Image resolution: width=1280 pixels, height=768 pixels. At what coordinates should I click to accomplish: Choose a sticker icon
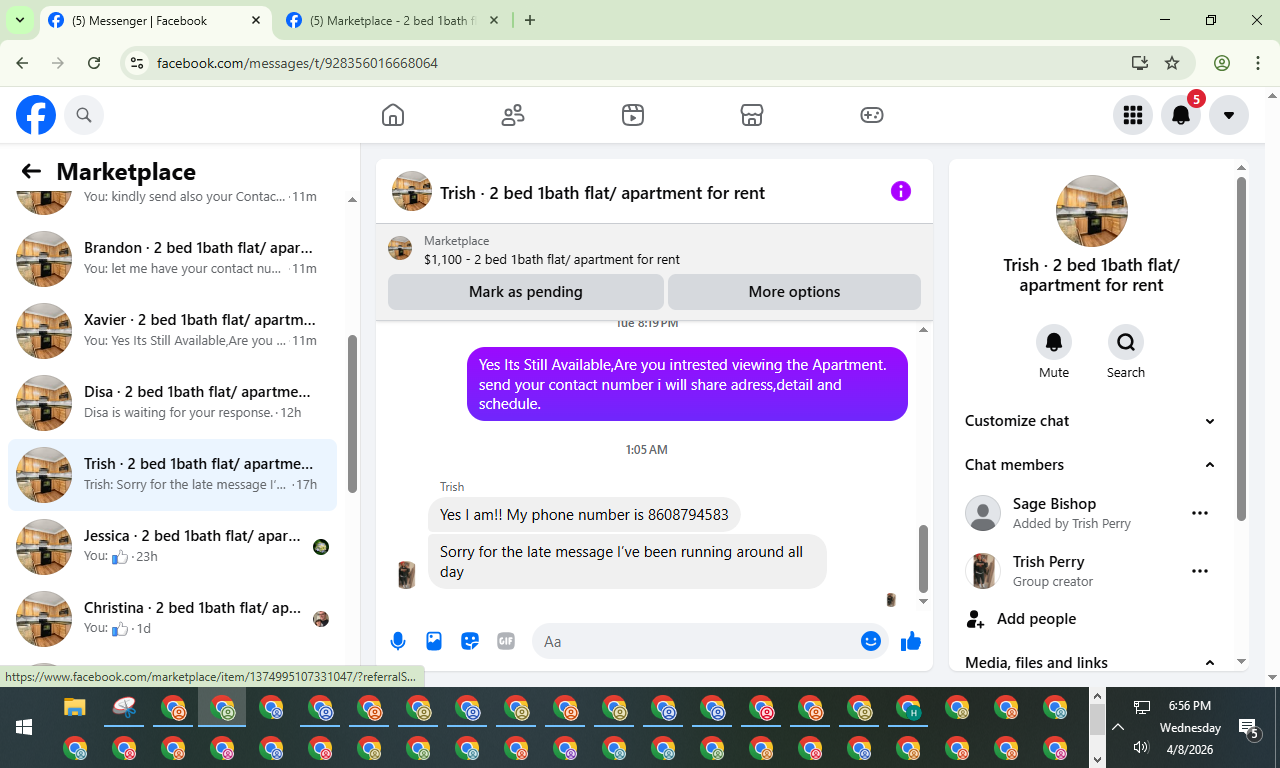(x=470, y=641)
